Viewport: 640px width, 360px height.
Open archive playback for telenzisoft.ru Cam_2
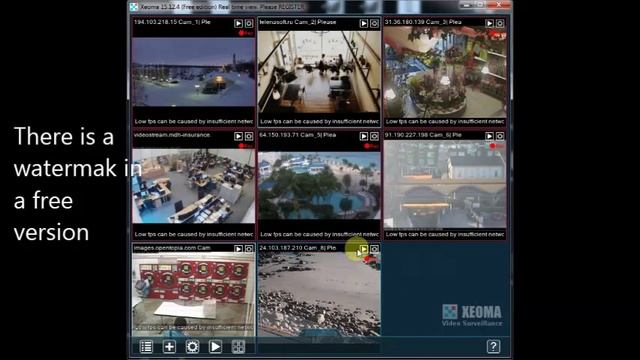coord(364,24)
